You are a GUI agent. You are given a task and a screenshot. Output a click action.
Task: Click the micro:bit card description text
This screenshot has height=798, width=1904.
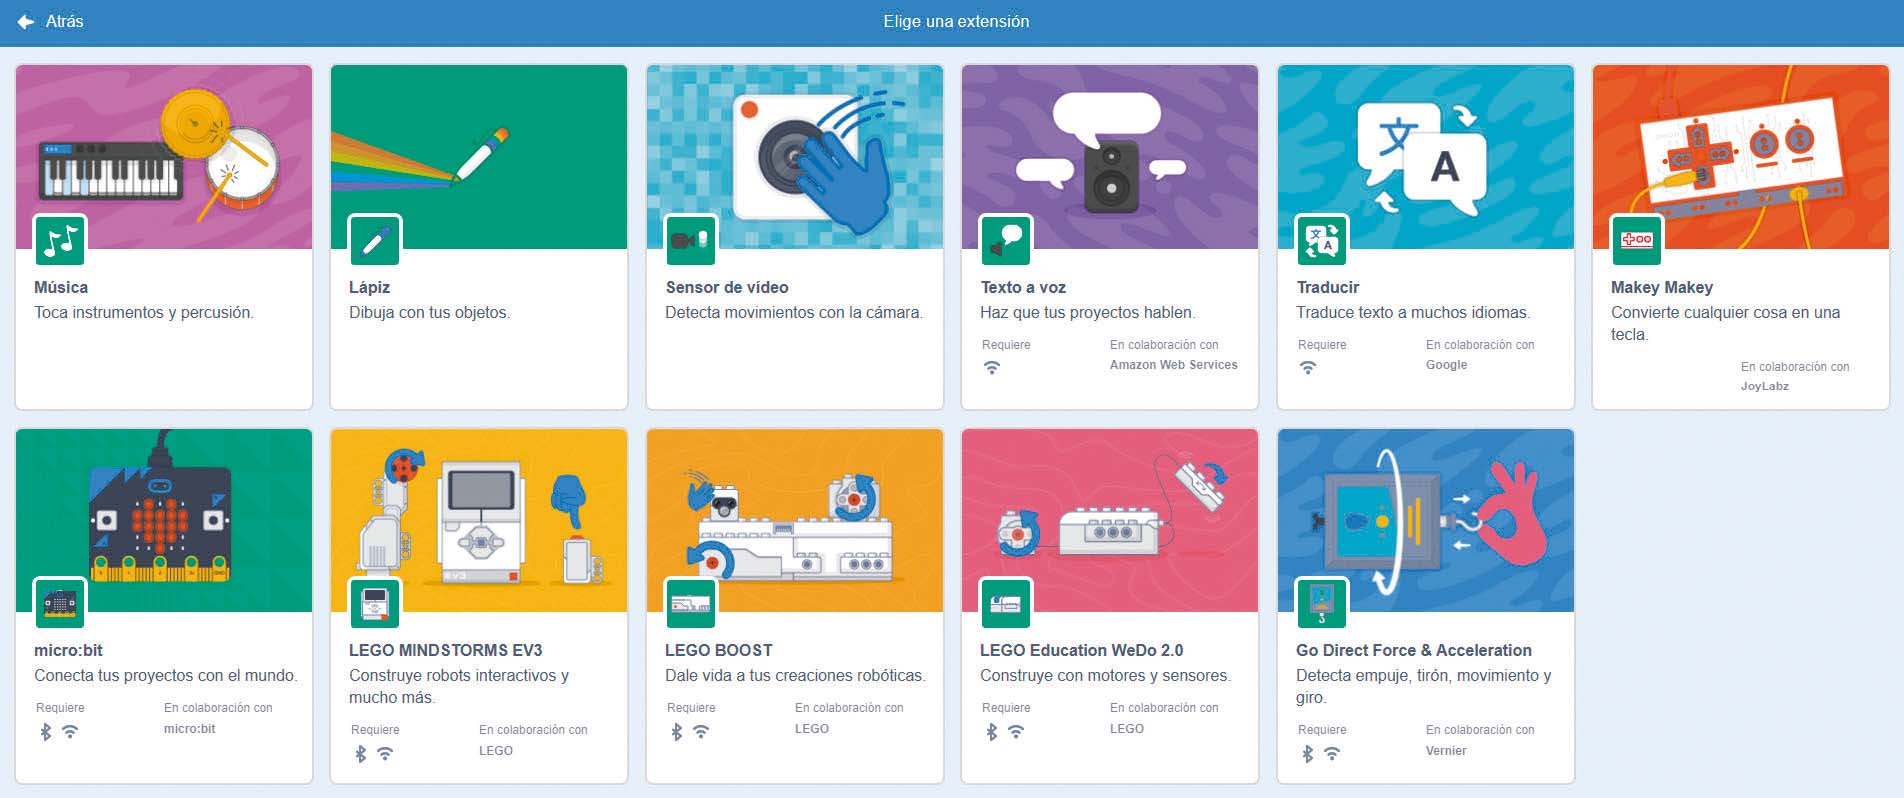click(x=165, y=676)
